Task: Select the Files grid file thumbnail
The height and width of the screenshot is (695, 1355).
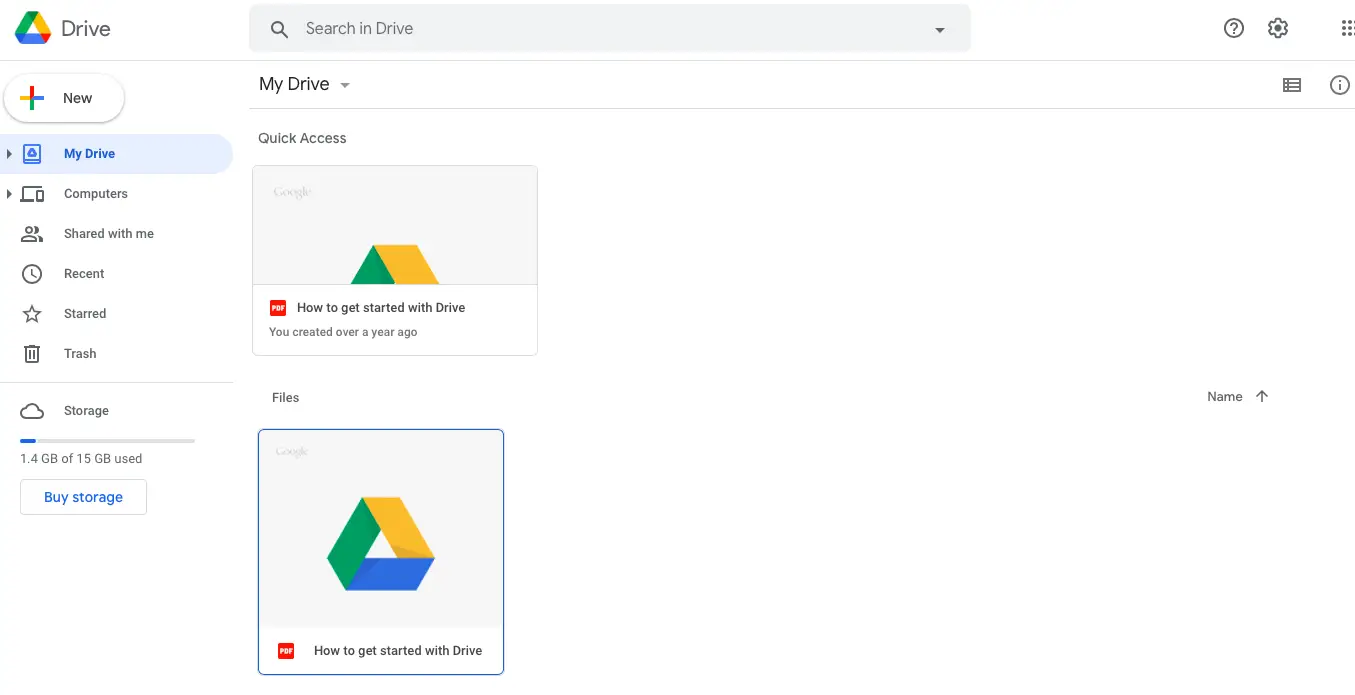Action: coord(381,529)
